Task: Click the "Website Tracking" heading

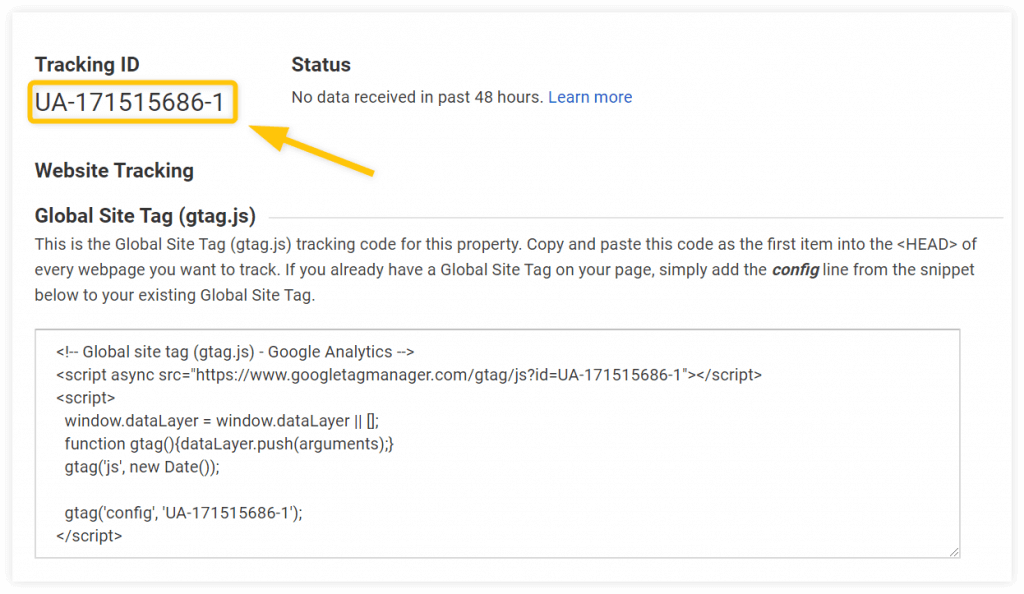Action: point(114,171)
